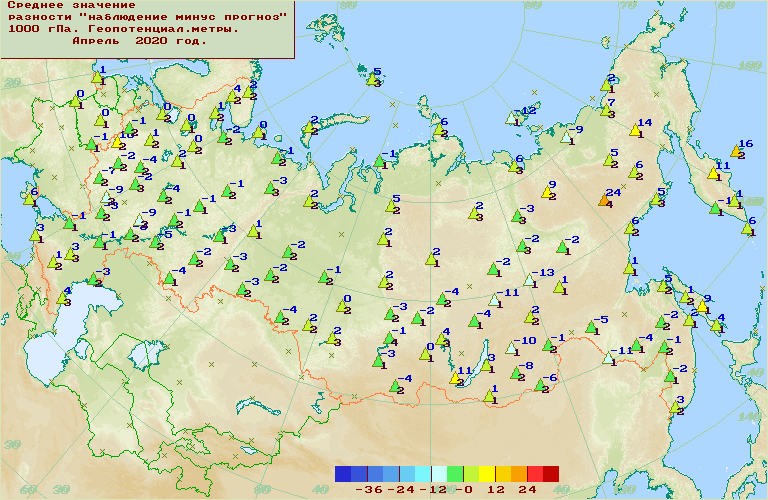Image resolution: width=768 pixels, height=500 pixels.
Task: Click the pale station triangle labeled -10
Action: pyautogui.click(x=512, y=348)
